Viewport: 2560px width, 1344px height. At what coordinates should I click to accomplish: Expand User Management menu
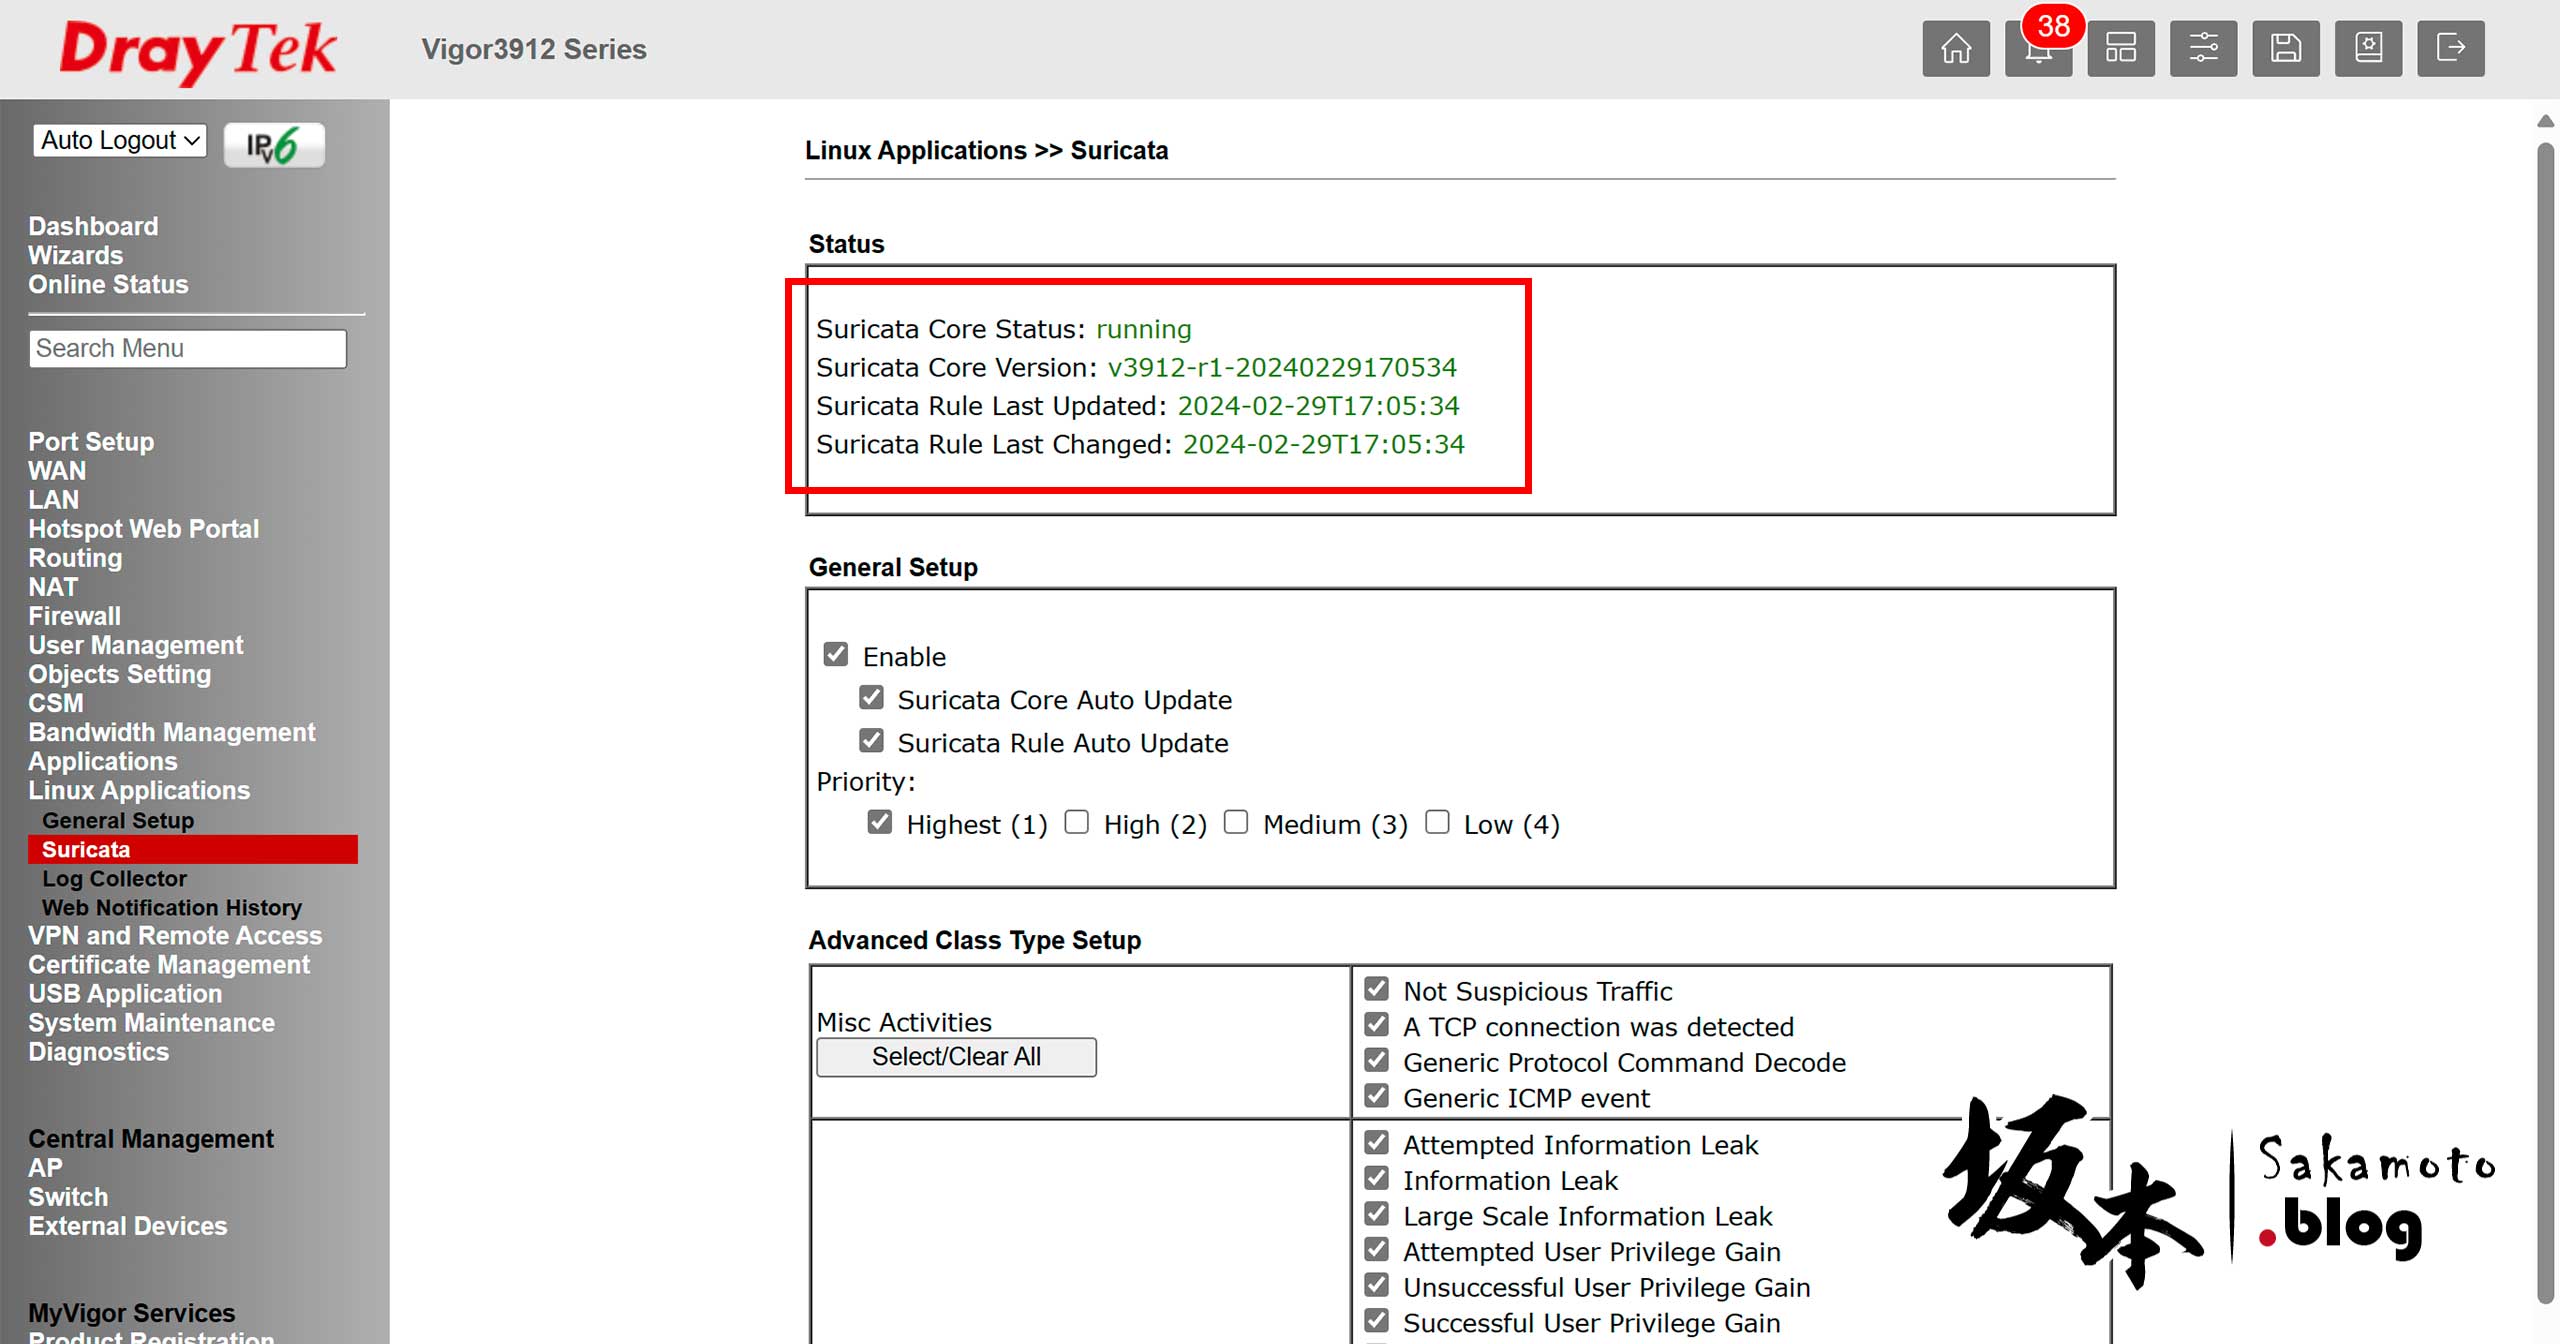point(136,644)
